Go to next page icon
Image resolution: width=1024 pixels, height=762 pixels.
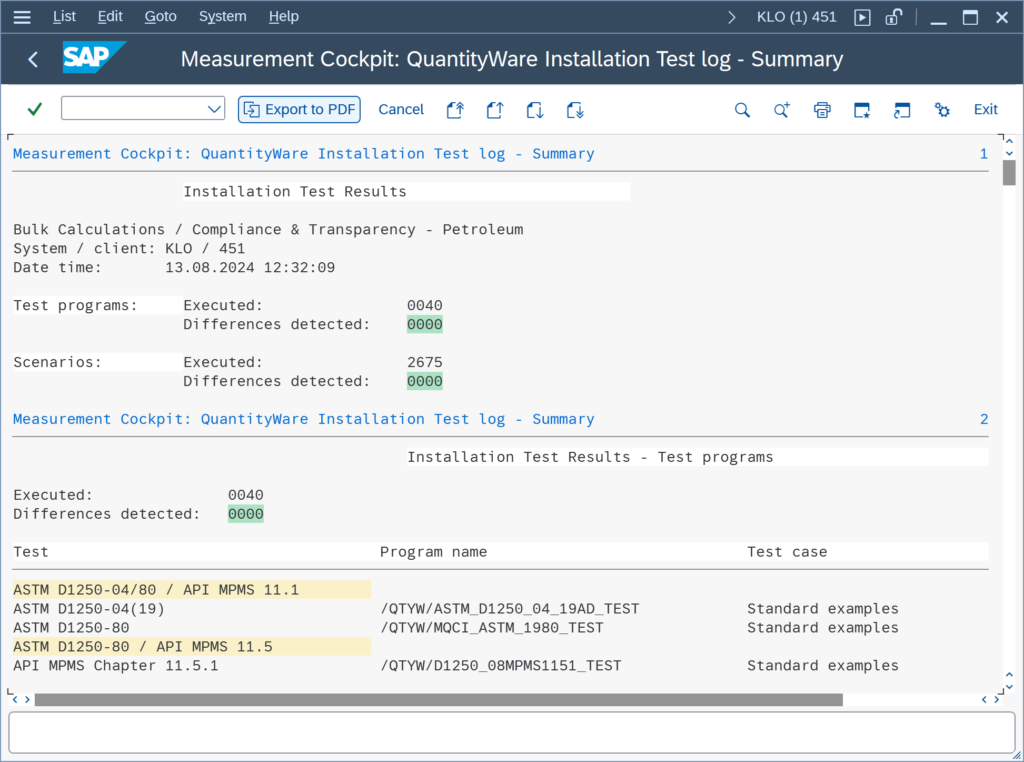[535, 110]
